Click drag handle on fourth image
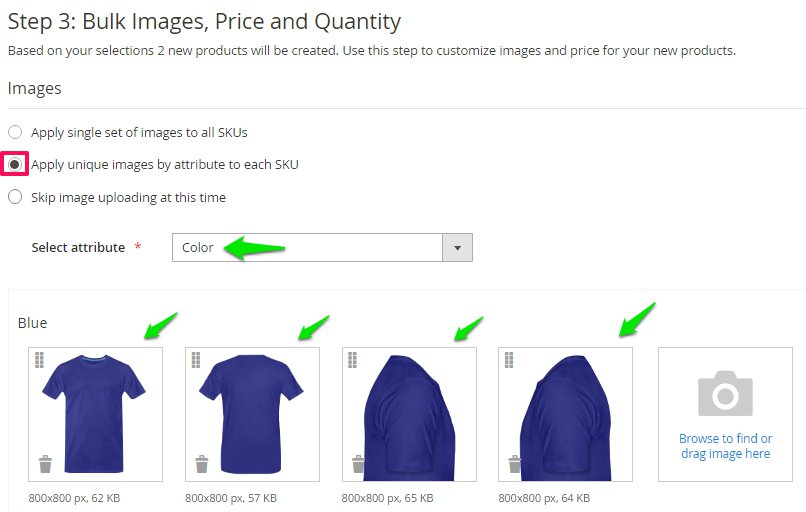 [x=510, y=359]
